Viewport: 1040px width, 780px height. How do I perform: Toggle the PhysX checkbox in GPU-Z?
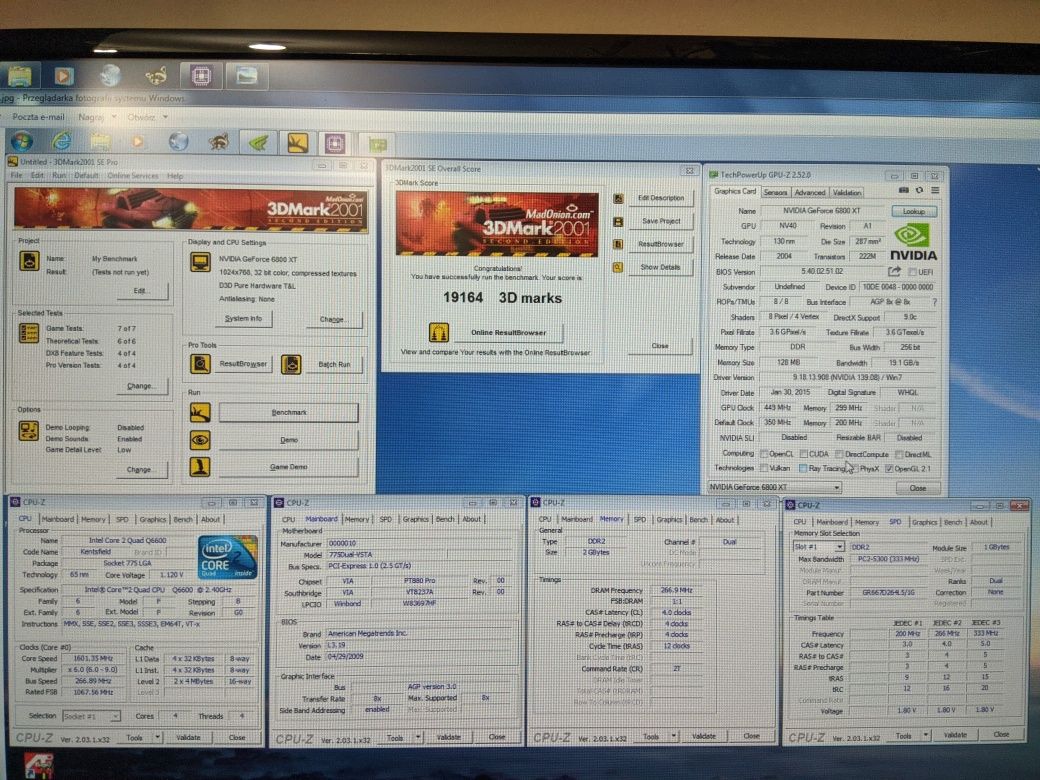(x=854, y=468)
